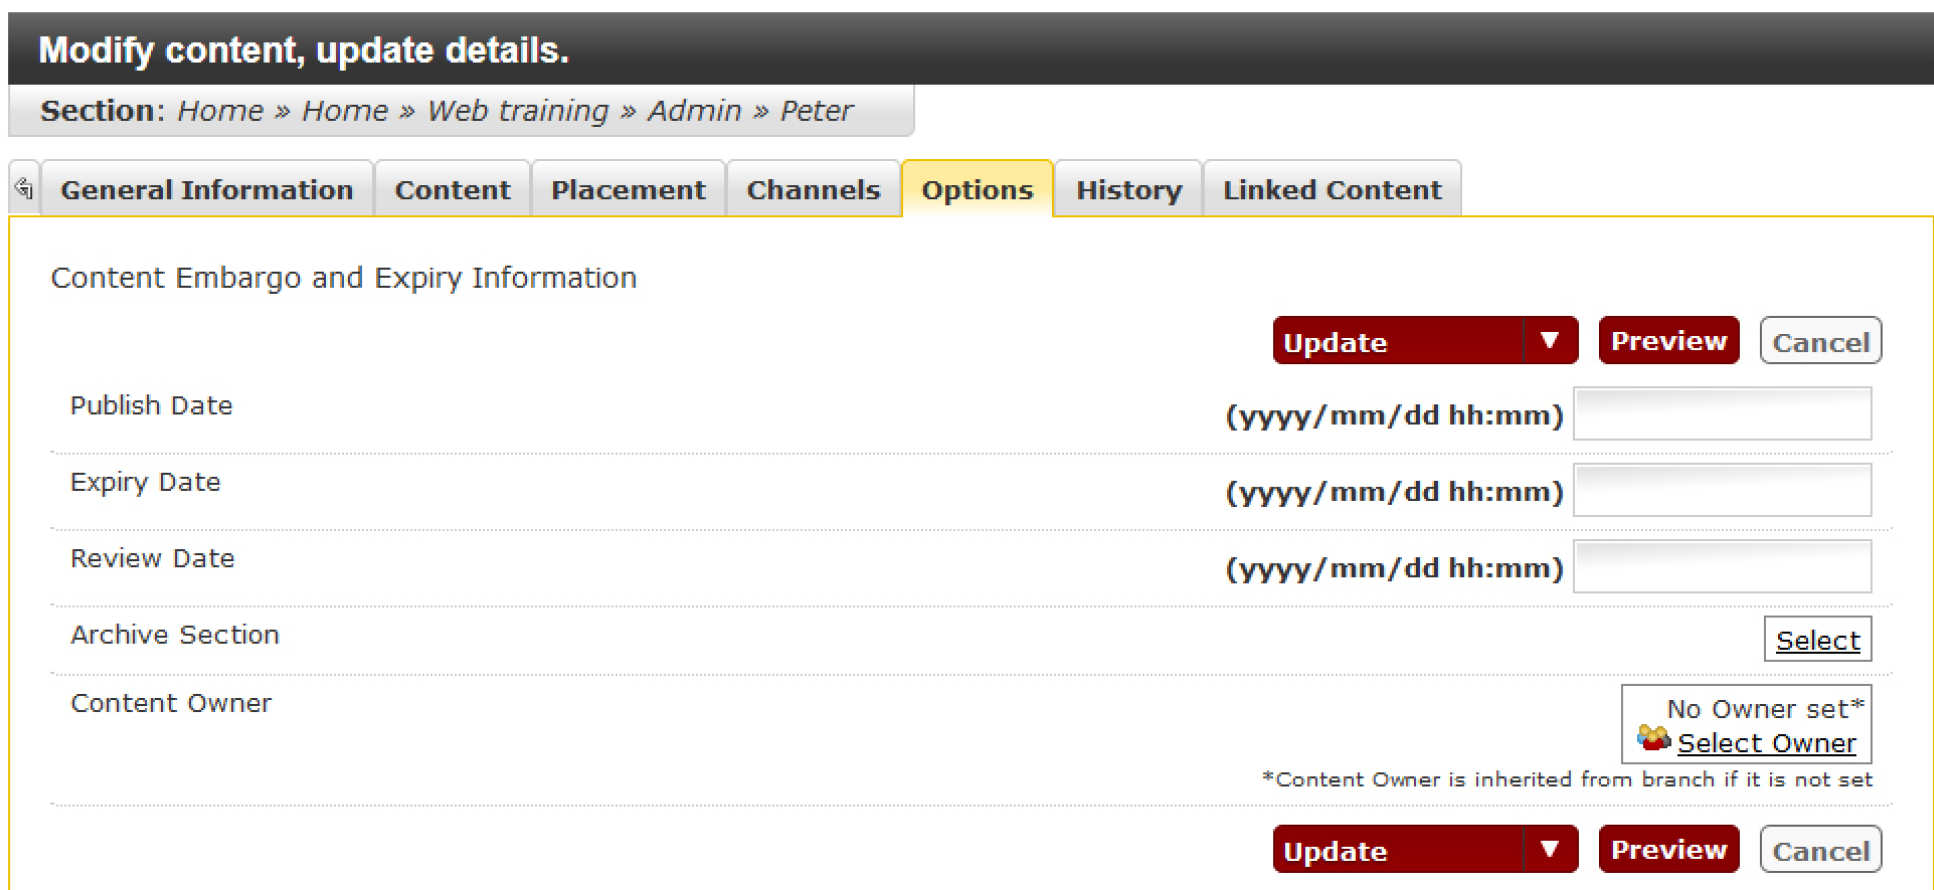Open the Linked Content tab
Viewport: 1934px width, 890px height.
(1331, 190)
